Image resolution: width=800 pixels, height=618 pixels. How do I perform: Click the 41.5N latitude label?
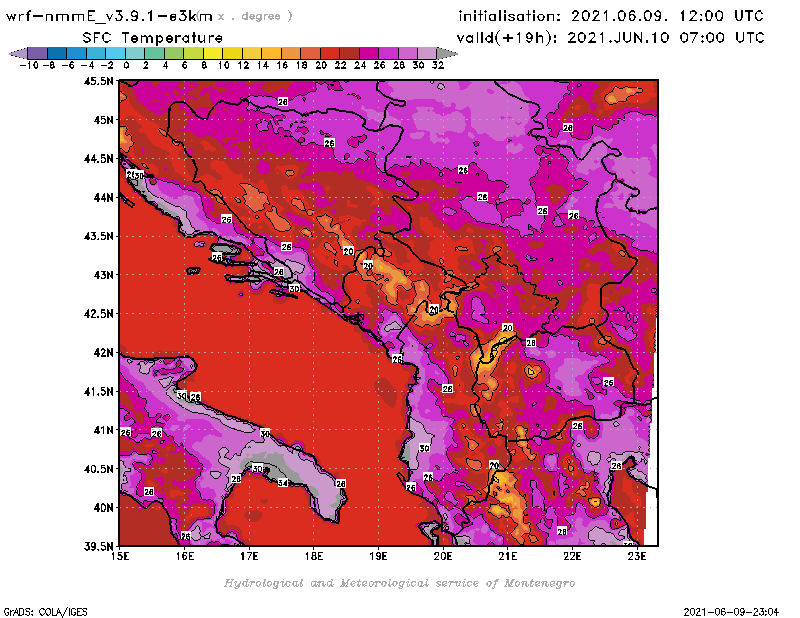(x=98, y=391)
